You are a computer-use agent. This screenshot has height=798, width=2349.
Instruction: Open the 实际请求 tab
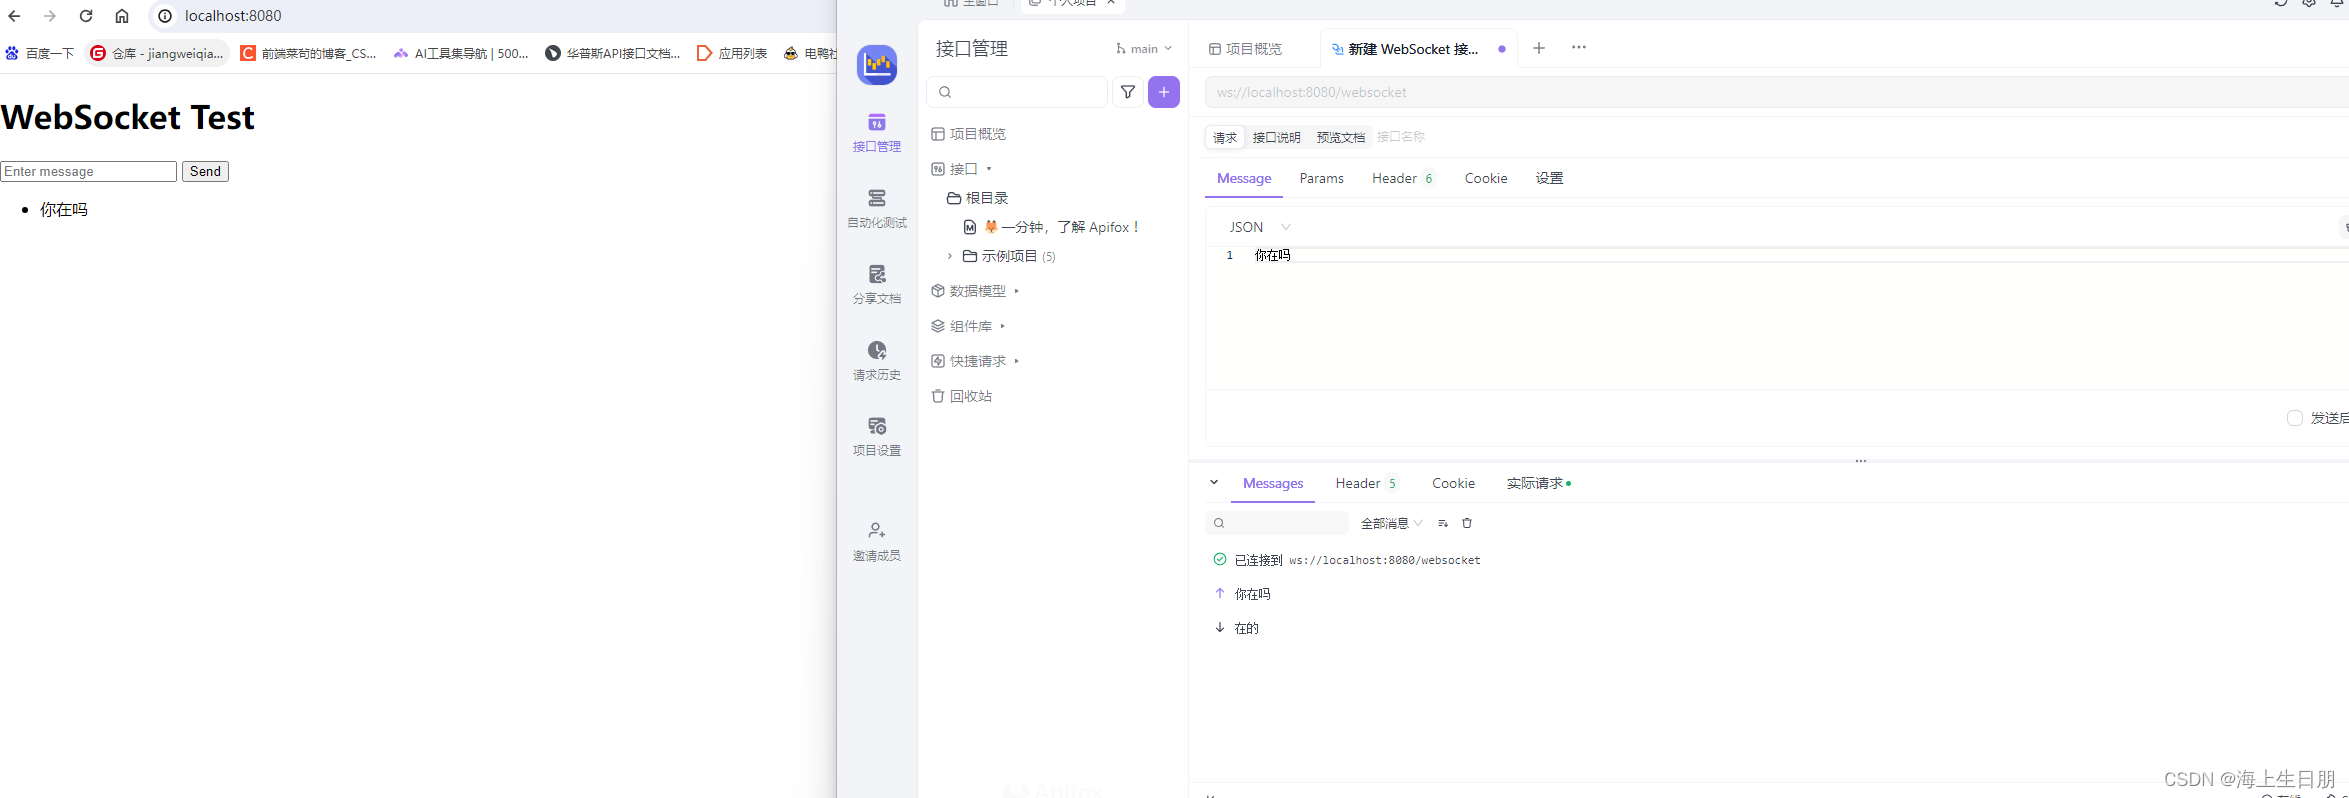click(1538, 483)
